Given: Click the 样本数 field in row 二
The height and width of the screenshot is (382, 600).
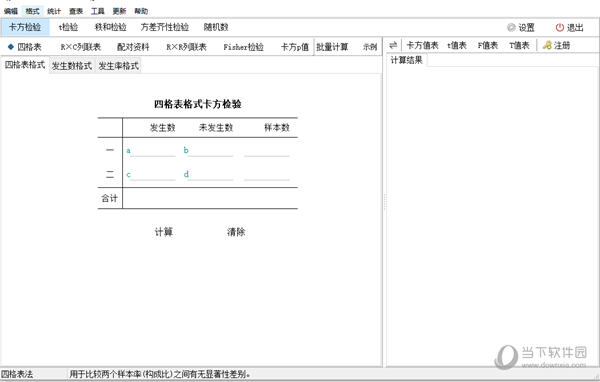Looking at the screenshot, I should 267,175.
